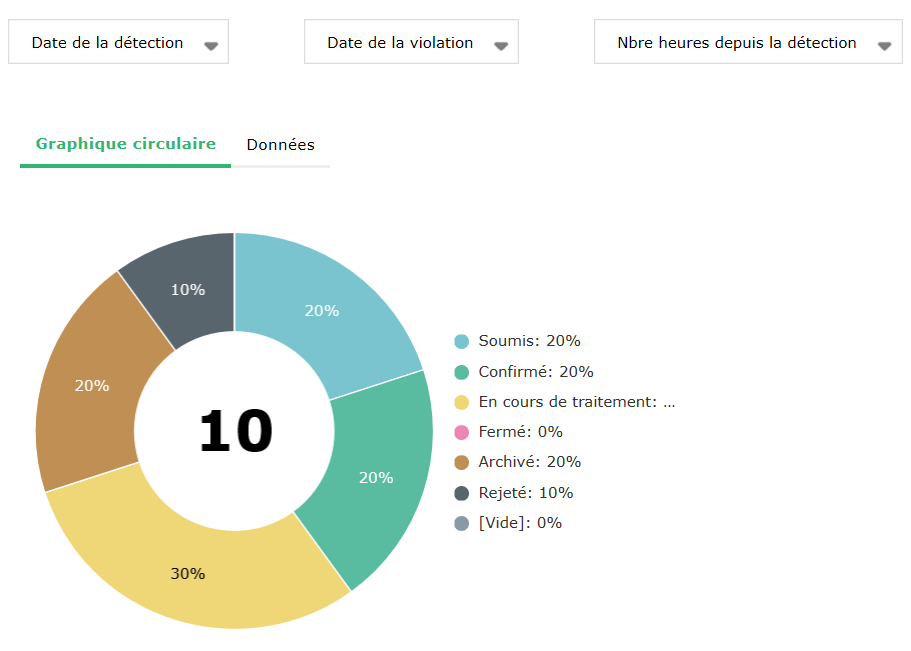Click the Confirmé green legend dot
911x651 pixels.
click(461, 372)
